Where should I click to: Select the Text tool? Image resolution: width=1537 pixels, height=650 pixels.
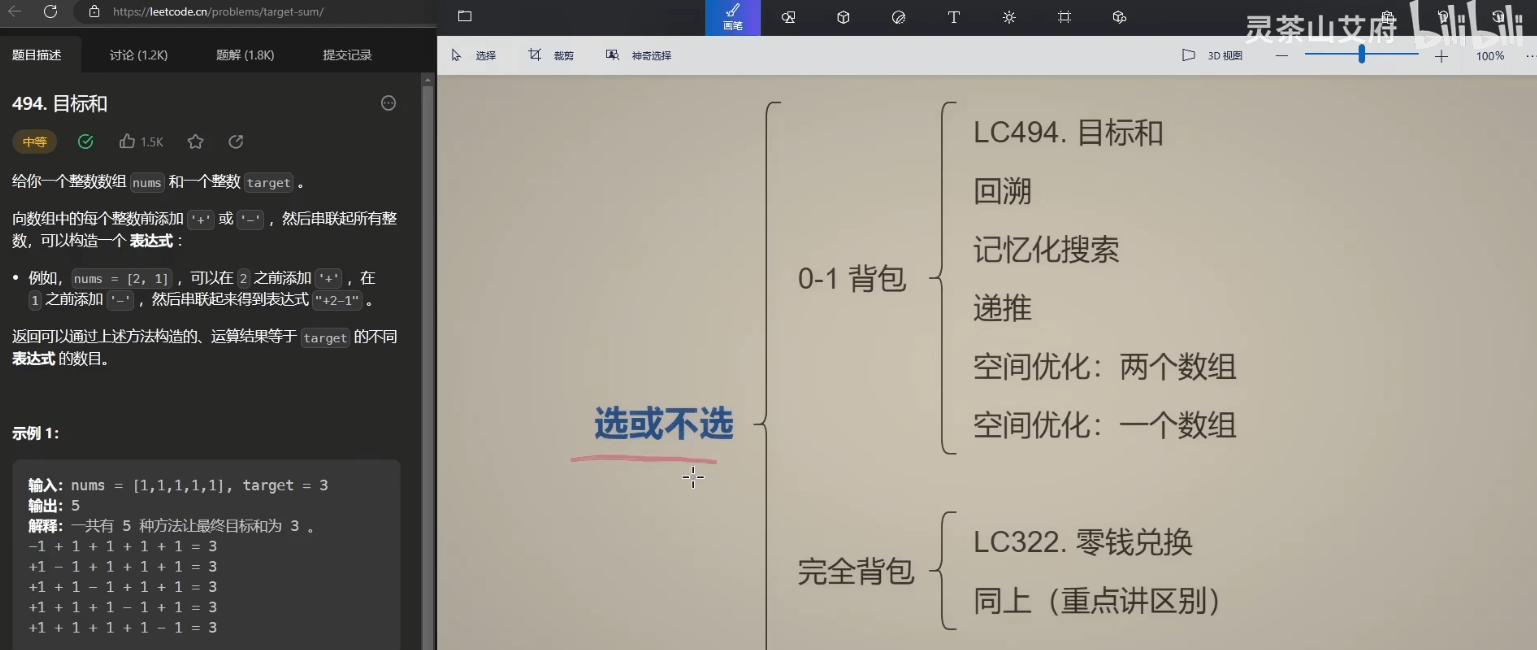tap(953, 17)
